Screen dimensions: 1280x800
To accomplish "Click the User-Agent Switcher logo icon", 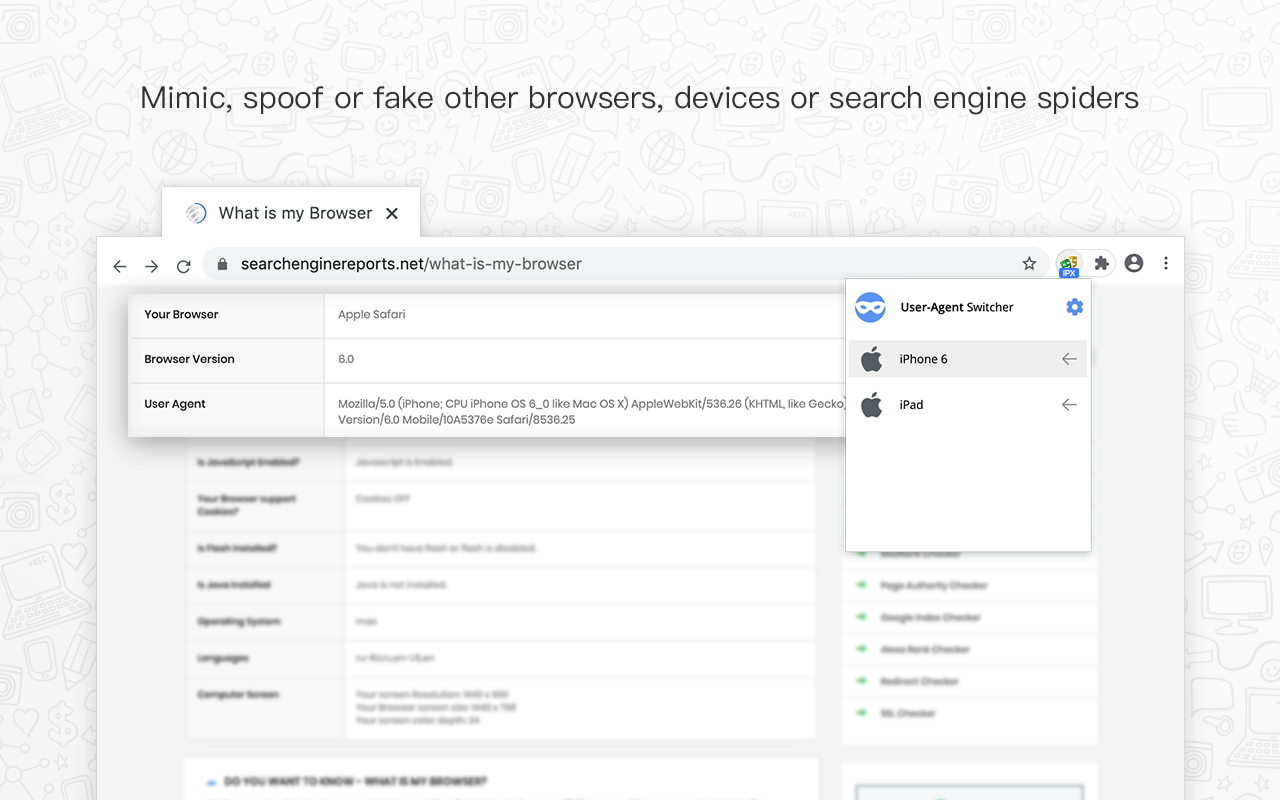I will coord(870,307).
